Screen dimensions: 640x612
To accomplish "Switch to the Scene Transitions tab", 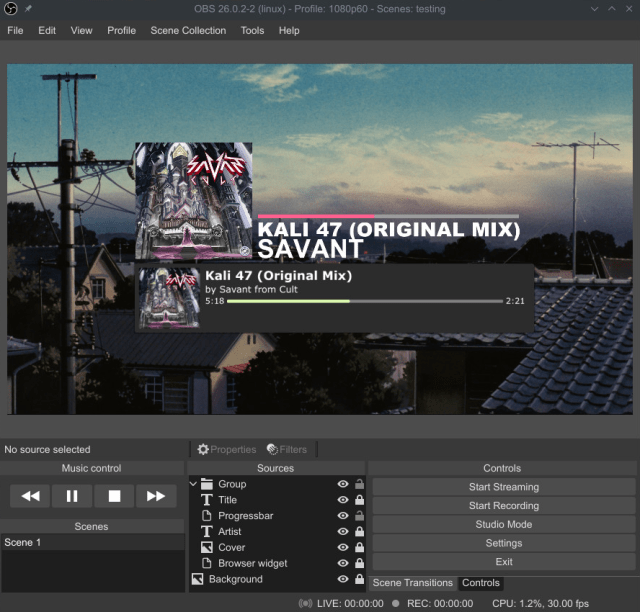I will point(413,583).
